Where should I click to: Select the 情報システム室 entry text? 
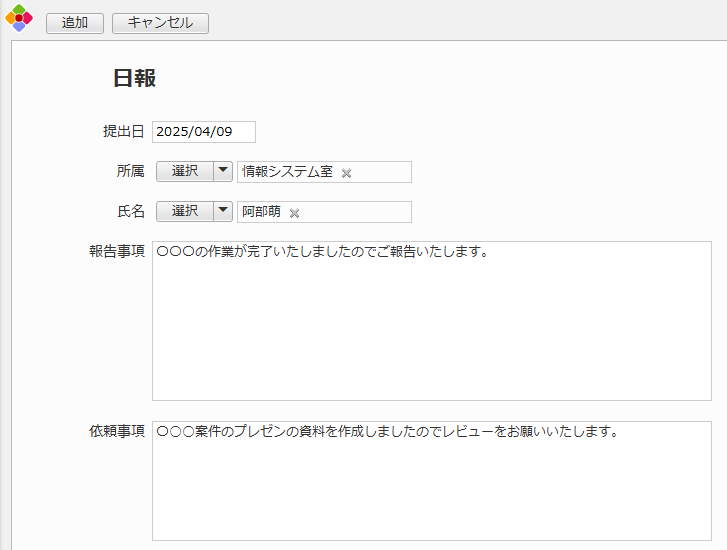click(x=287, y=172)
